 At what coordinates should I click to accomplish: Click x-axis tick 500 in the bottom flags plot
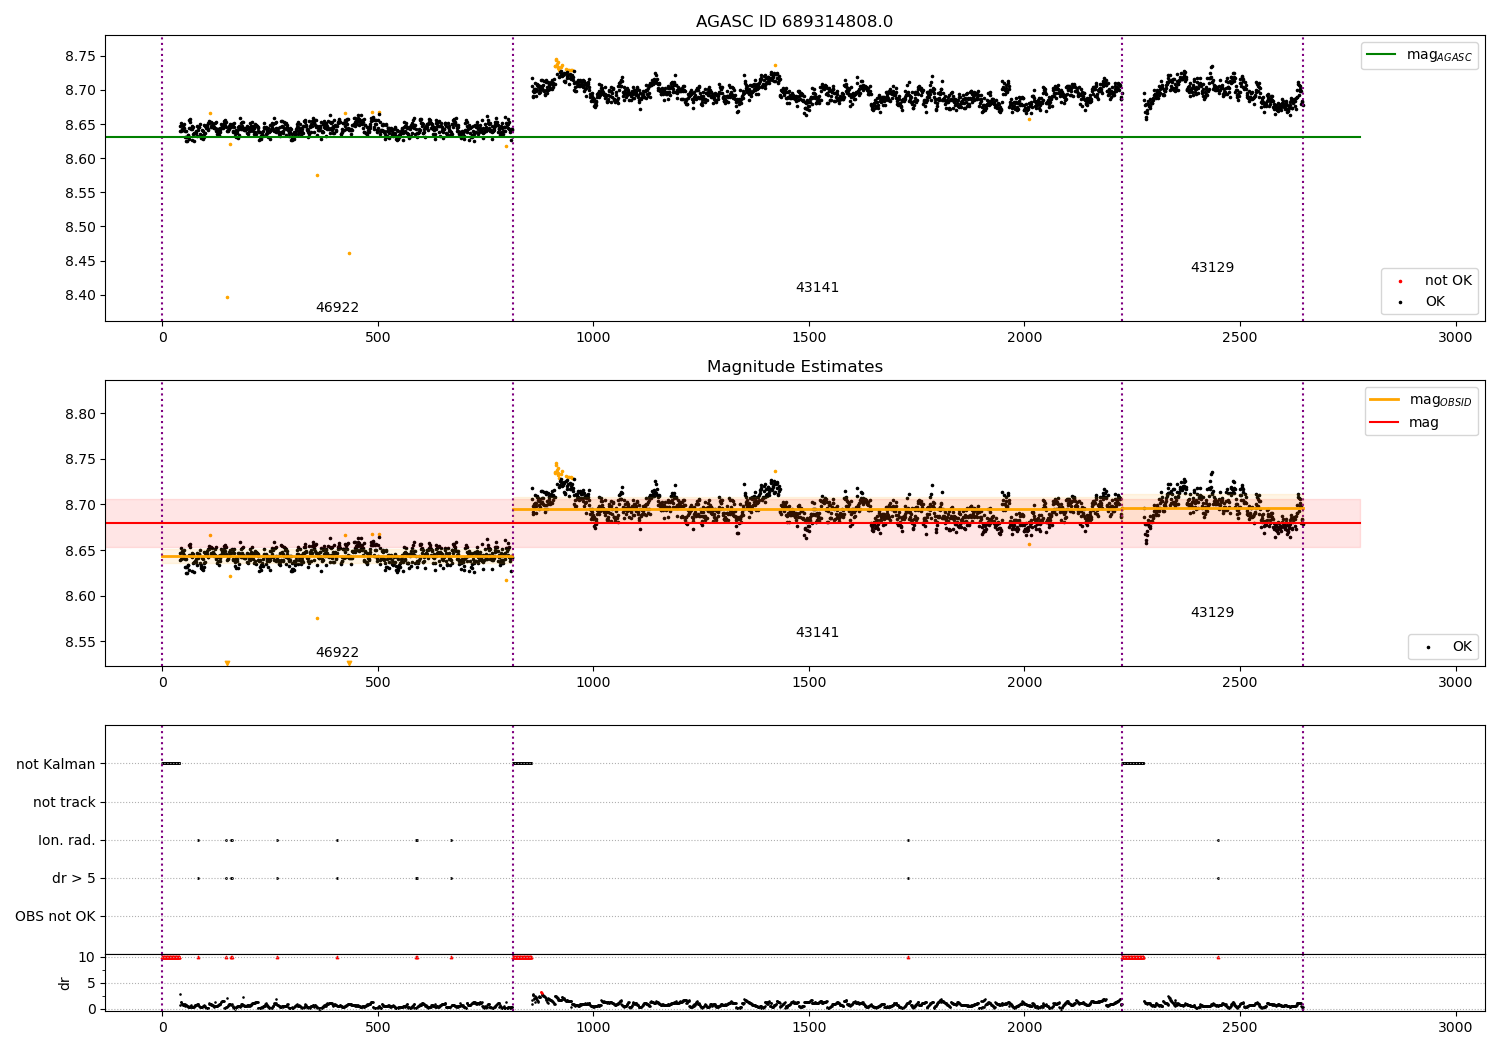click(x=378, y=1027)
